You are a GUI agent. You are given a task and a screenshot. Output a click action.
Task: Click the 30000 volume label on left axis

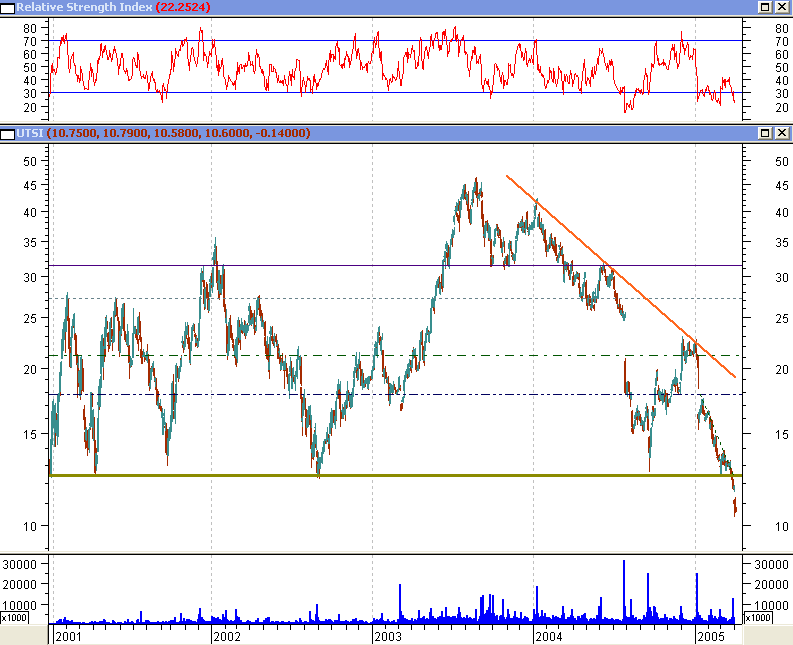click(x=19, y=565)
